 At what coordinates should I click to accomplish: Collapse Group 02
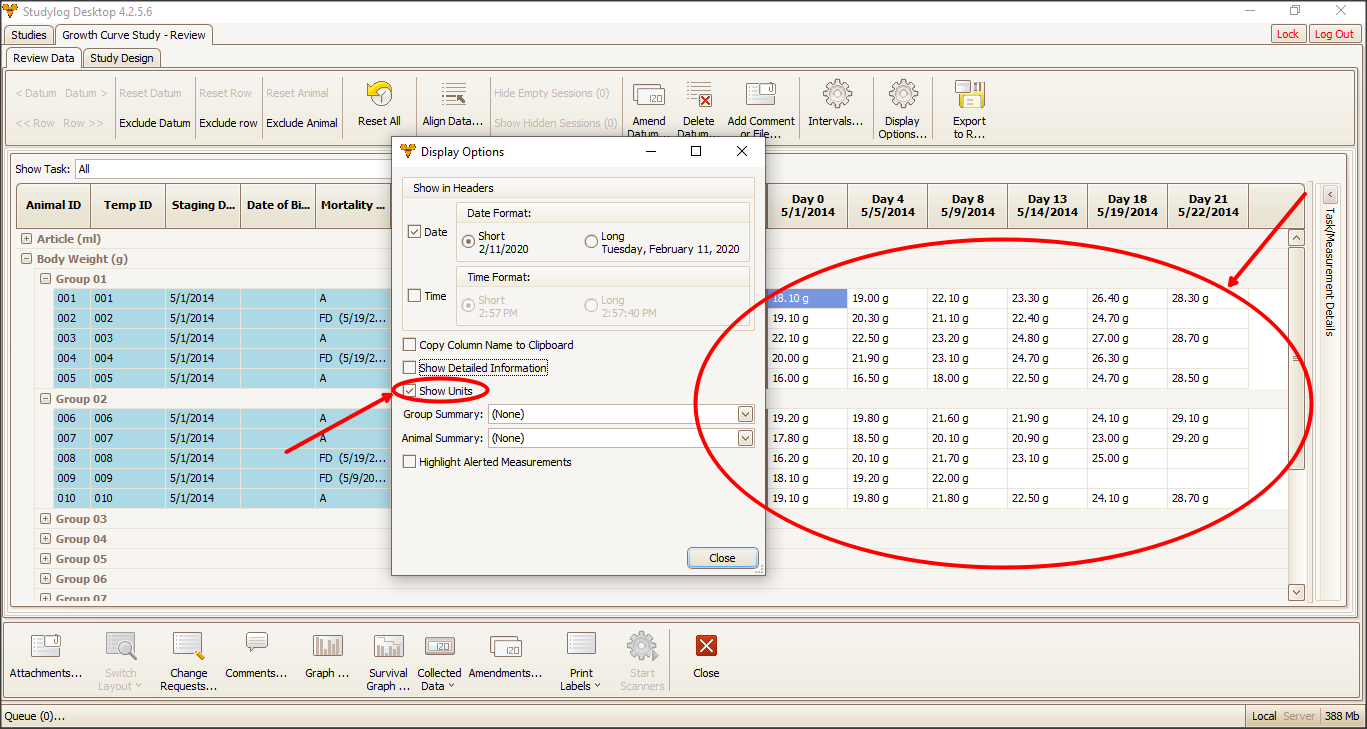point(46,399)
